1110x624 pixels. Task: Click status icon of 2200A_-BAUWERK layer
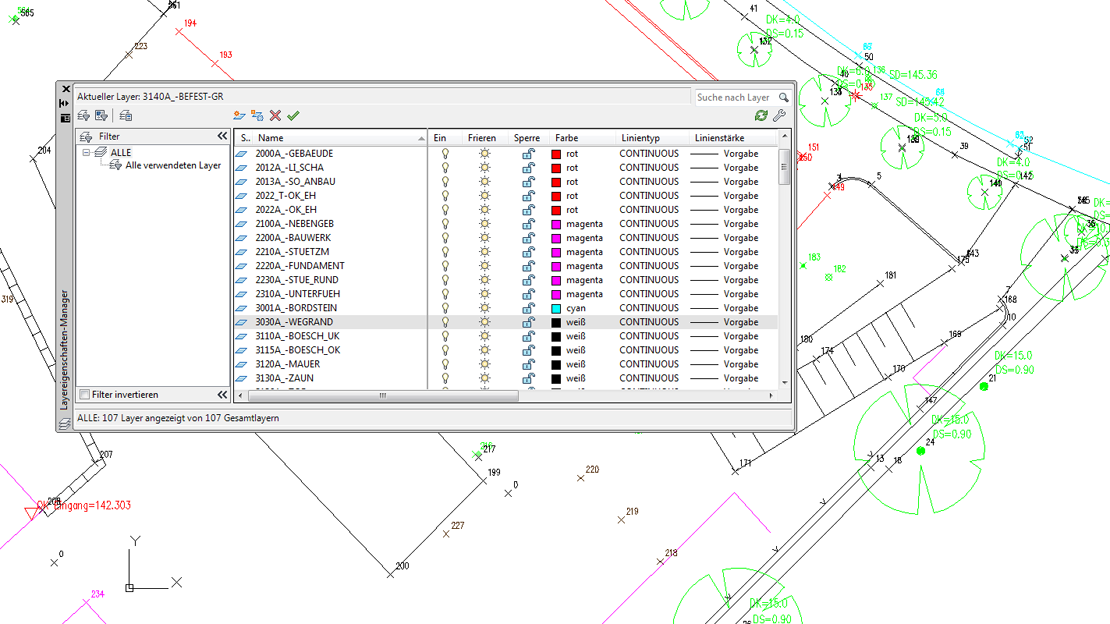tap(242, 238)
